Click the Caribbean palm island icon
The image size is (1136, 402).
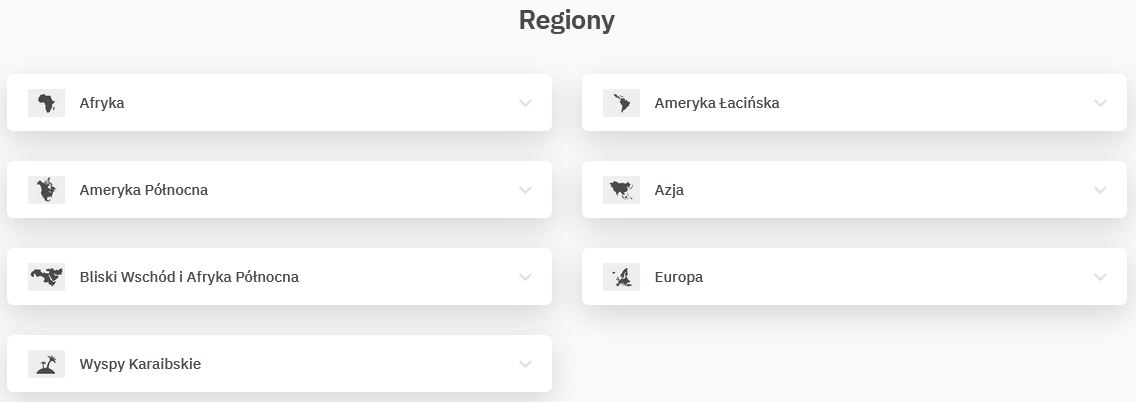pos(46,364)
